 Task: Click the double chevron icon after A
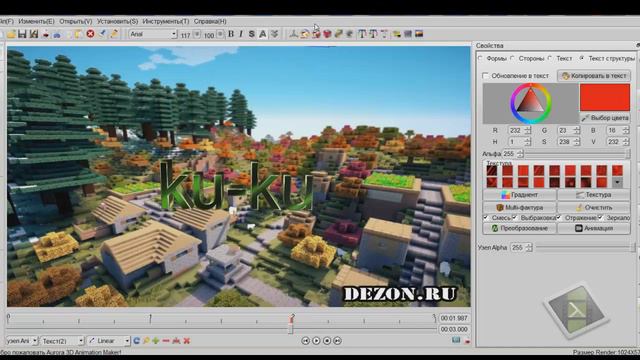coord(274,34)
